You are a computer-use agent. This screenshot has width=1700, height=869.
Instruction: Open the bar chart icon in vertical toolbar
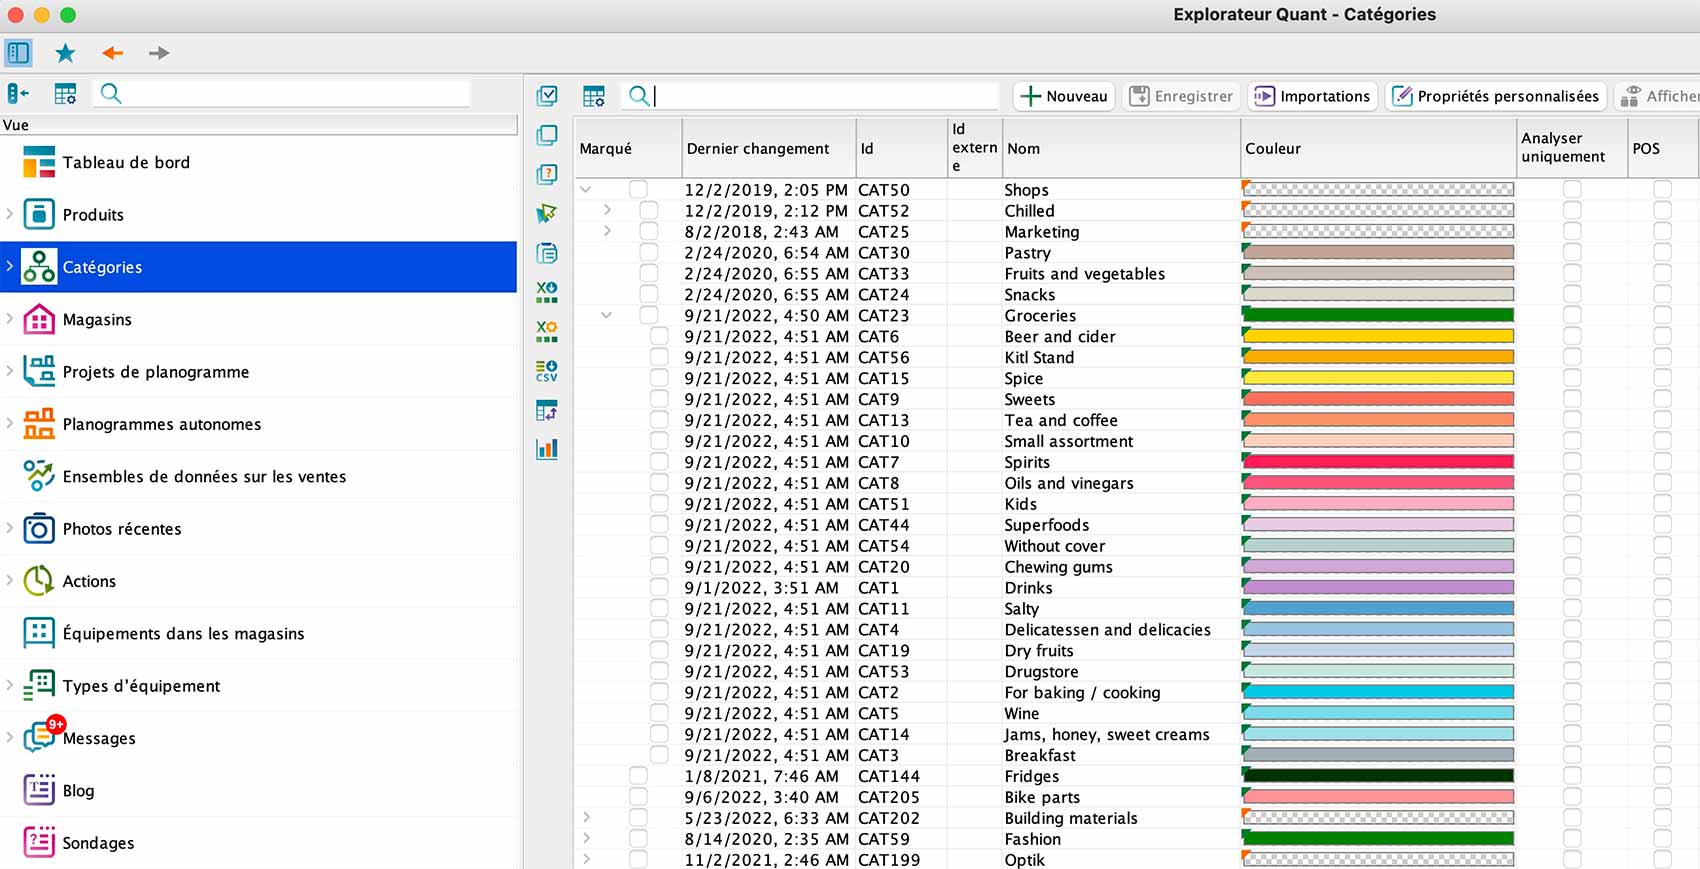click(x=546, y=449)
